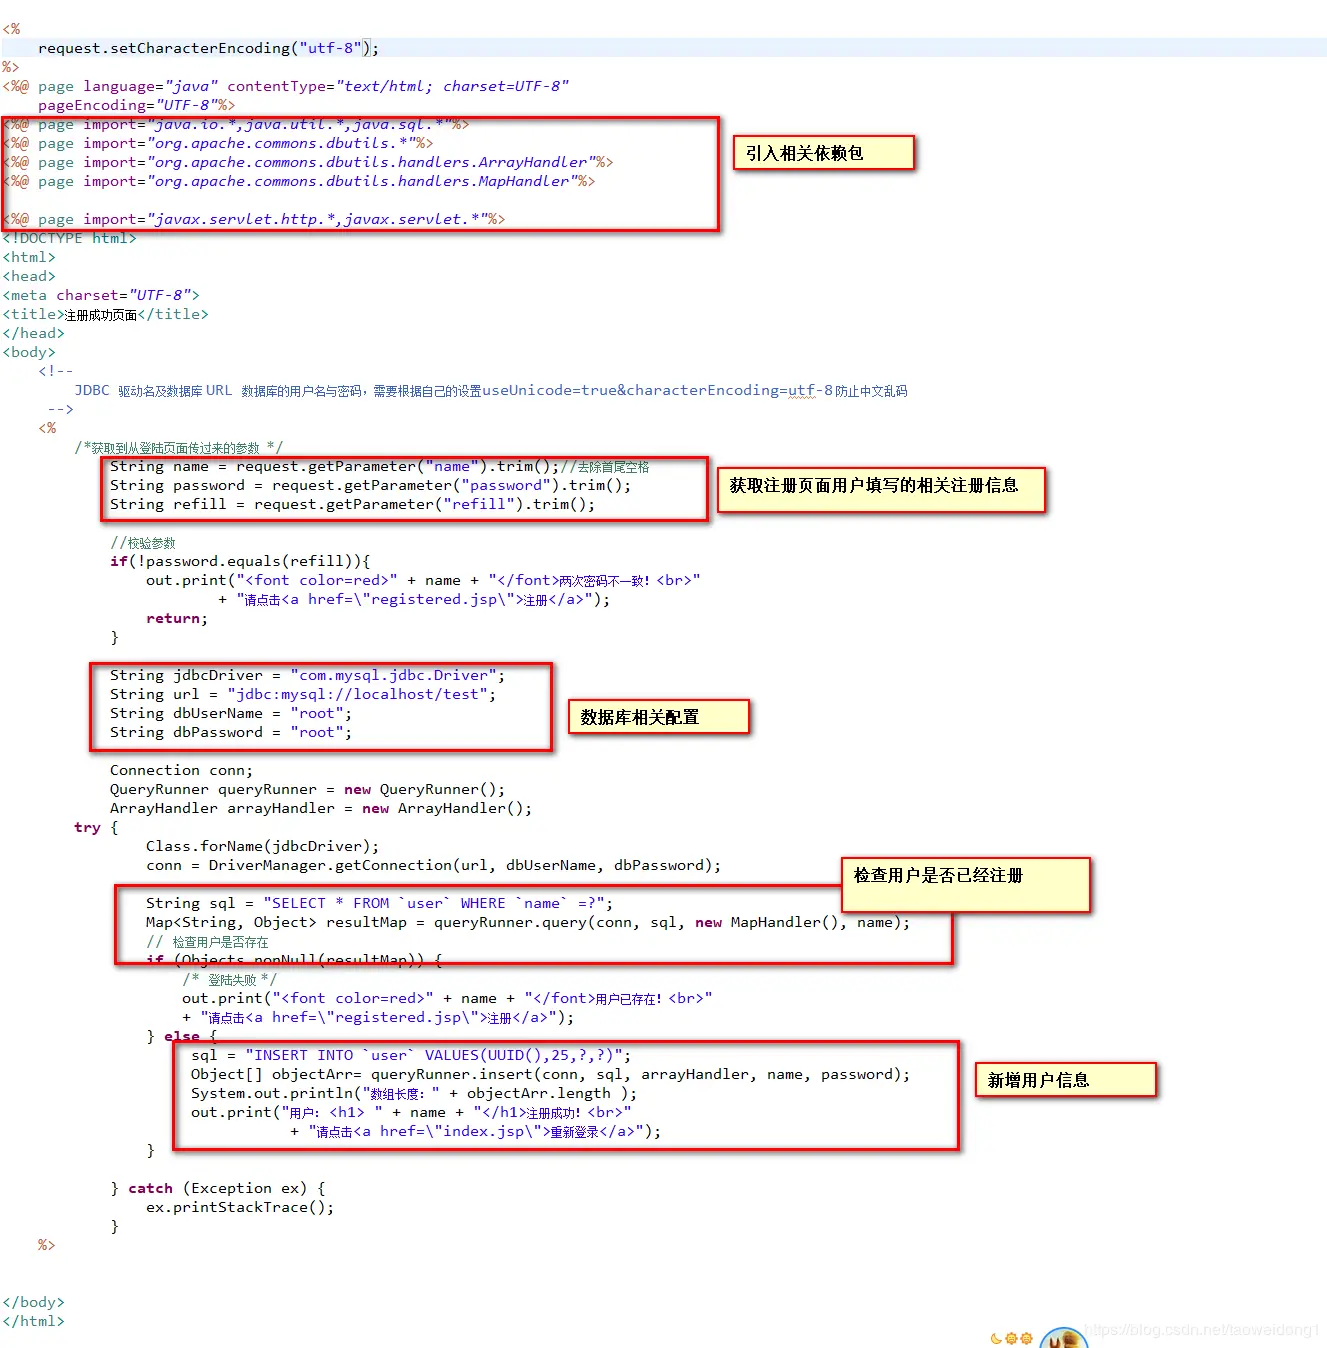
Task: Click the out.print("用户: <h1> line
Action: tap(411, 1112)
